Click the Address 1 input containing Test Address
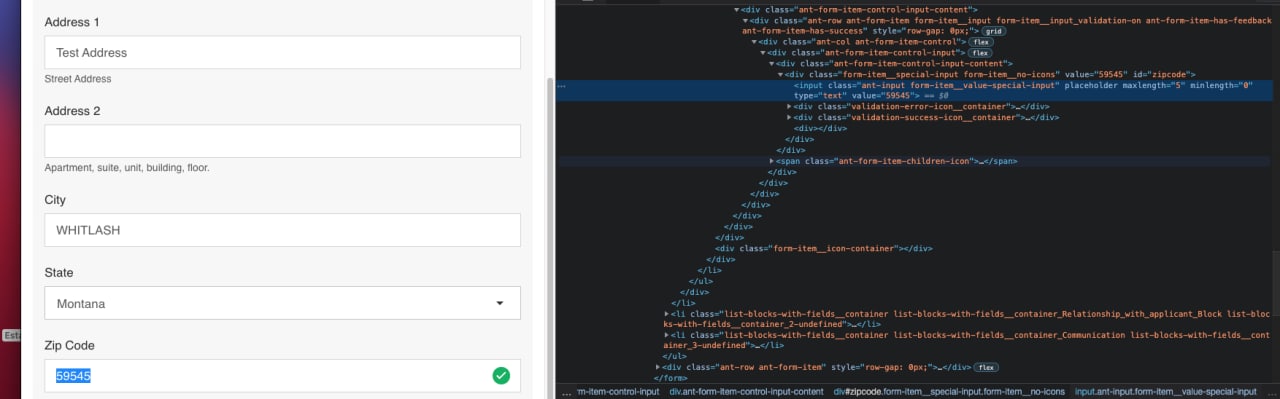The image size is (1280, 399). [x=282, y=53]
